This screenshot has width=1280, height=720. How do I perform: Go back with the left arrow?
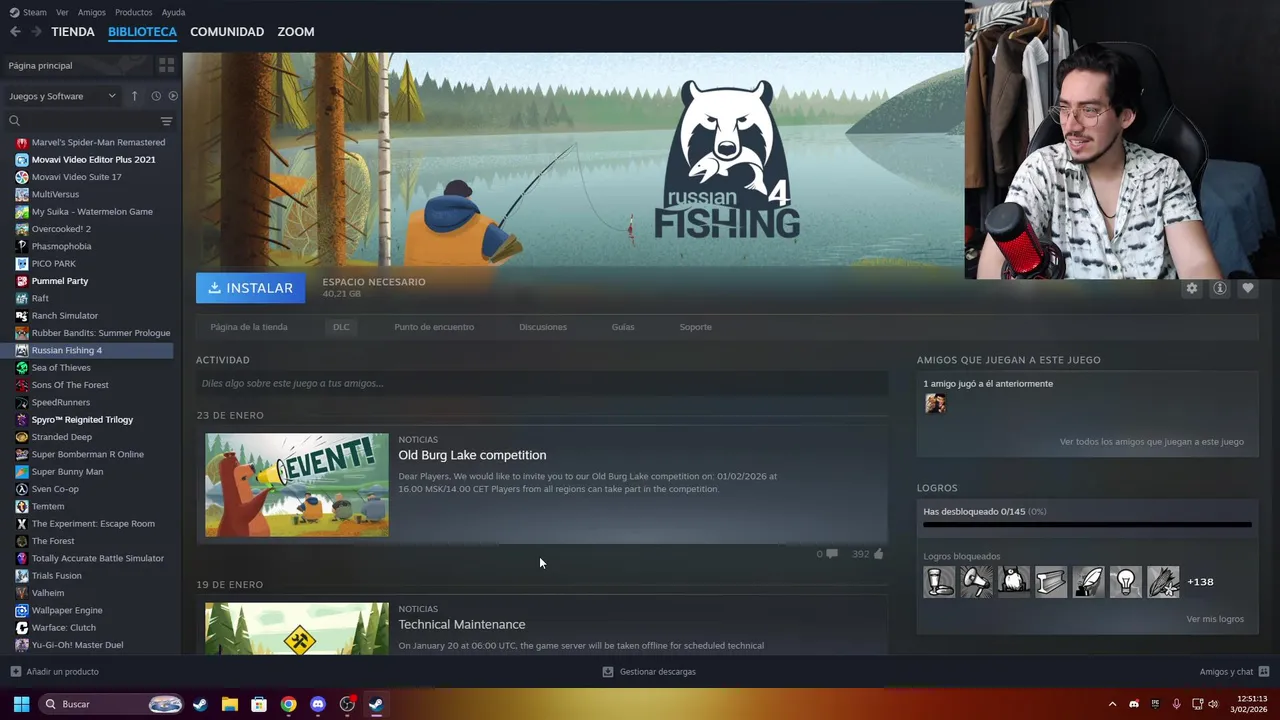[x=15, y=32]
